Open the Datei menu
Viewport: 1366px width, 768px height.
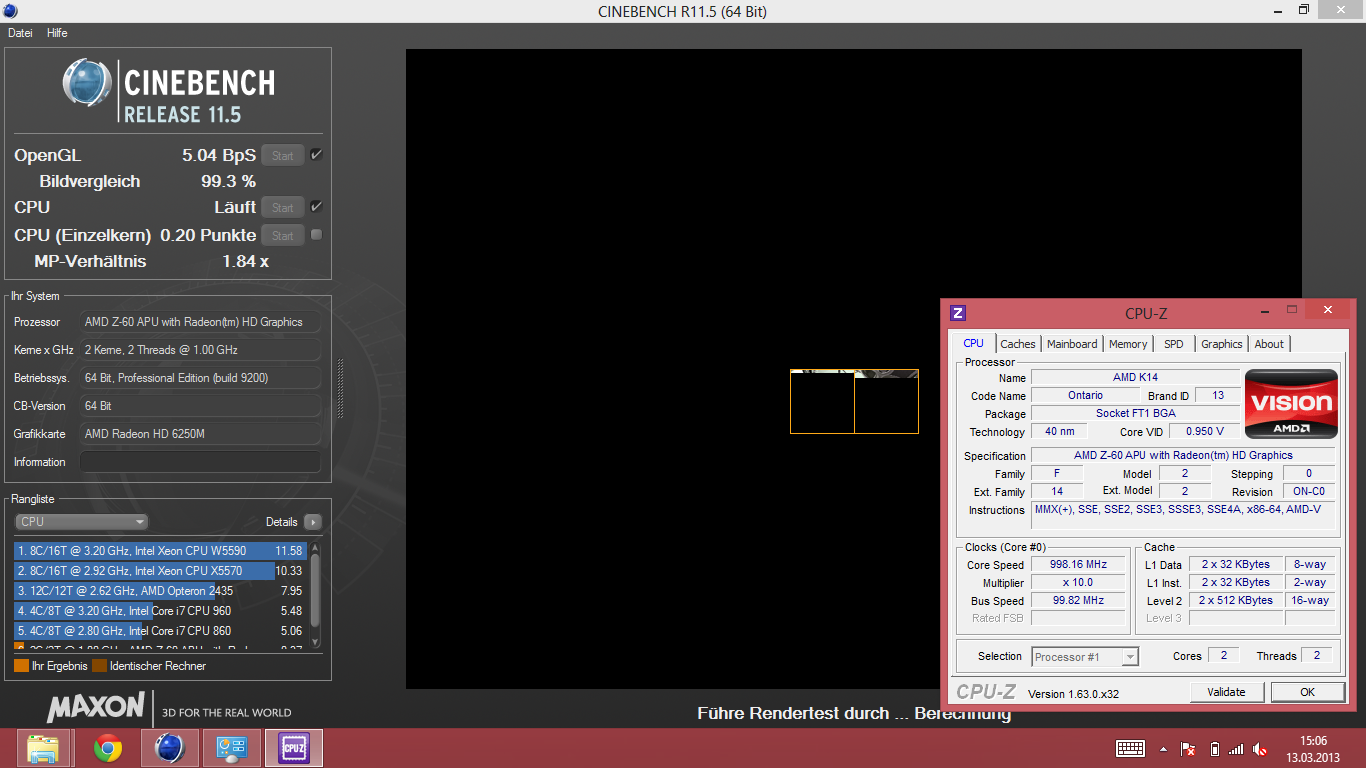(20, 33)
